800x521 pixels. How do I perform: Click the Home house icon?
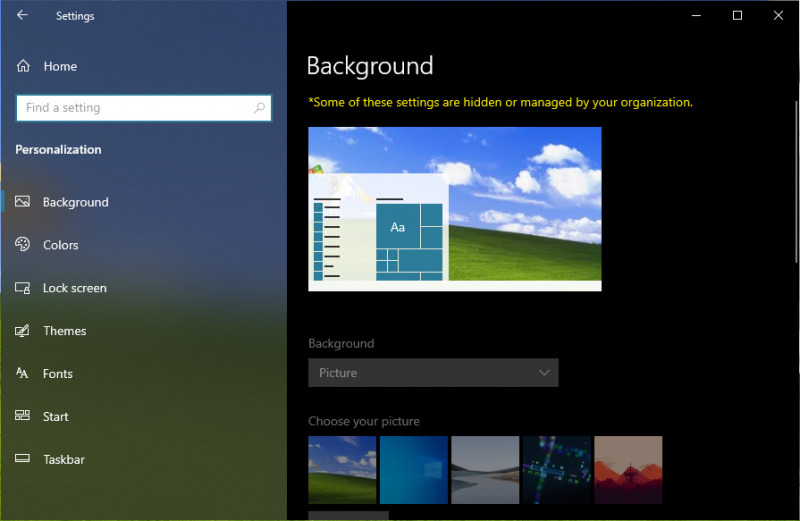point(23,66)
